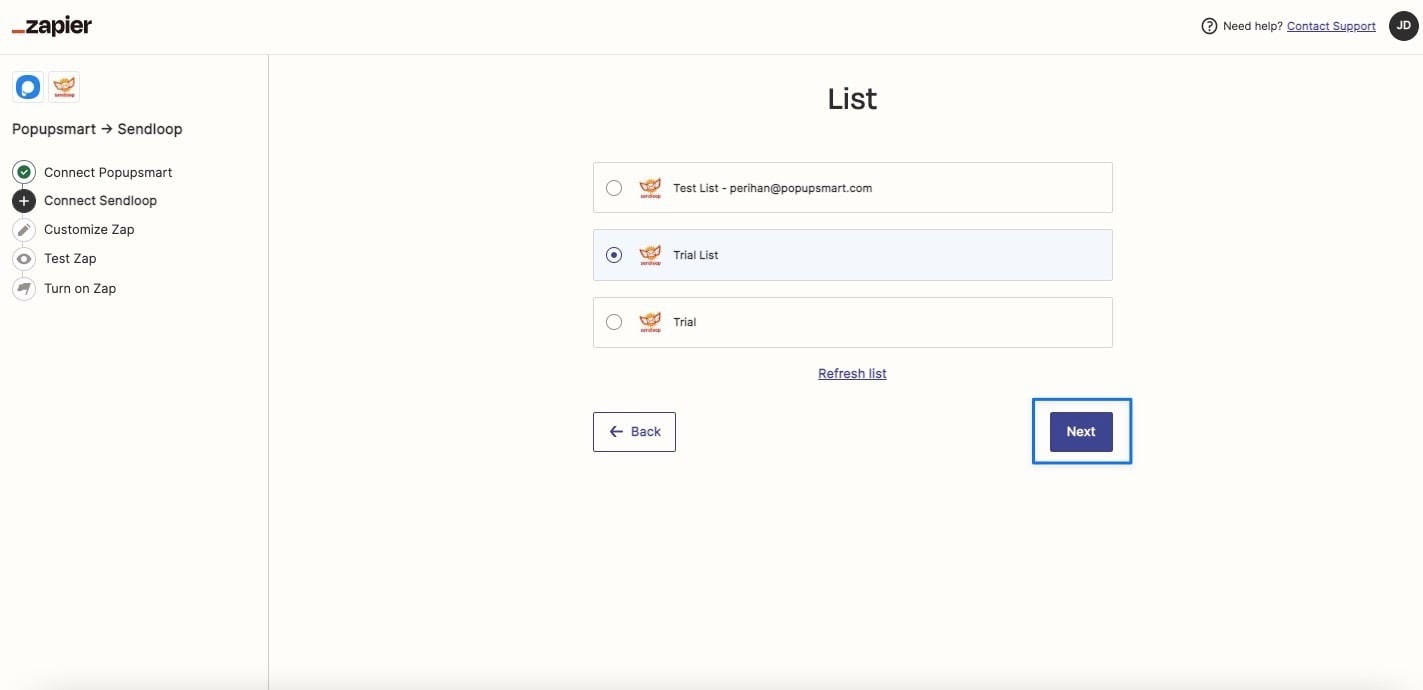Go to the Test Zap step
The width and height of the screenshot is (1423, 690).
pos(70,258)
